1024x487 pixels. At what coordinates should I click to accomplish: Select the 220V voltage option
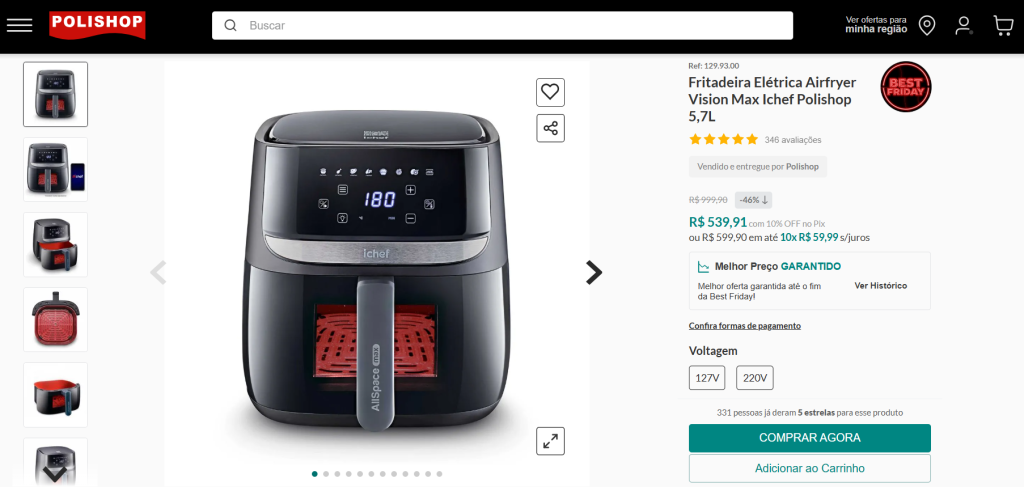pyautogui.click(x=754, y=378)
